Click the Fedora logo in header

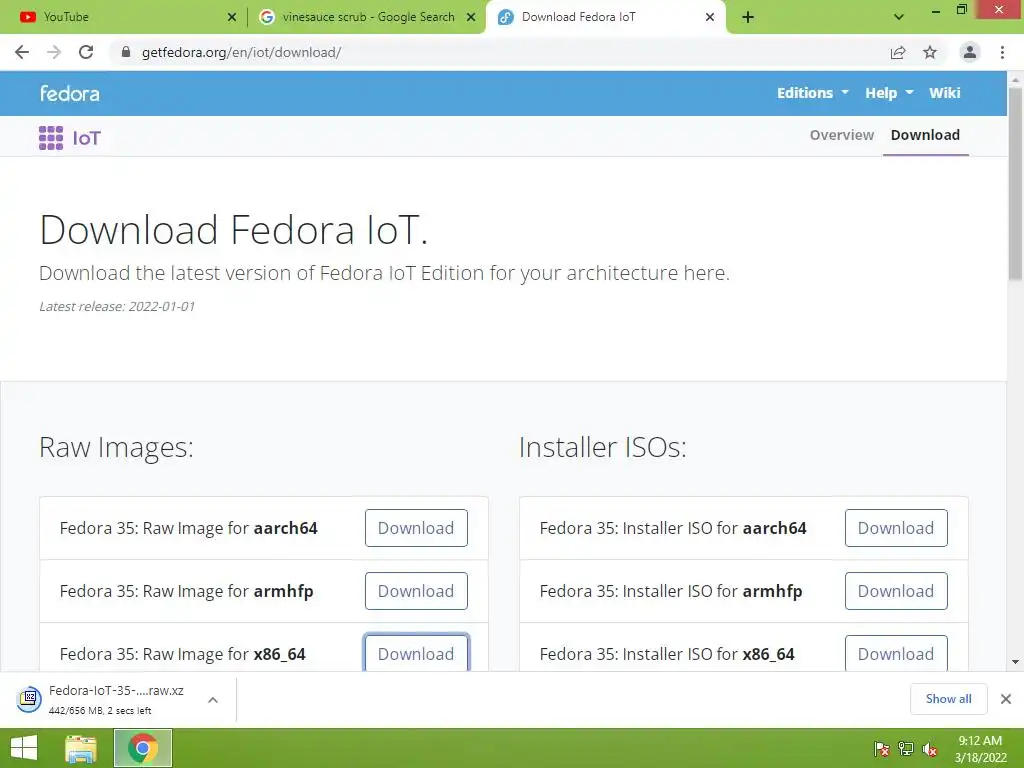pyautogui.click(x=70, y=93)
